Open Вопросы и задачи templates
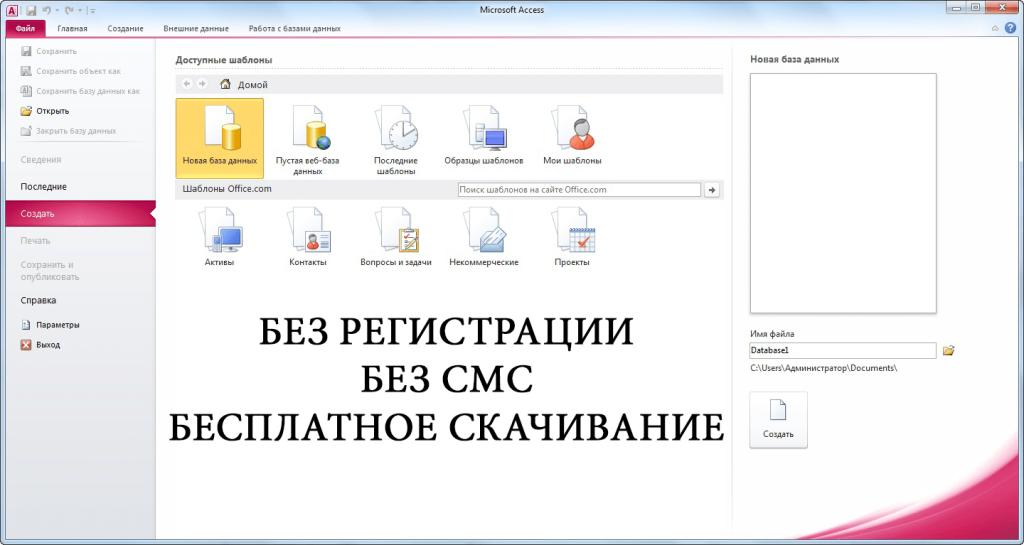The width and height of the screenshot is (1024, 545). click(x=396, y=236)
